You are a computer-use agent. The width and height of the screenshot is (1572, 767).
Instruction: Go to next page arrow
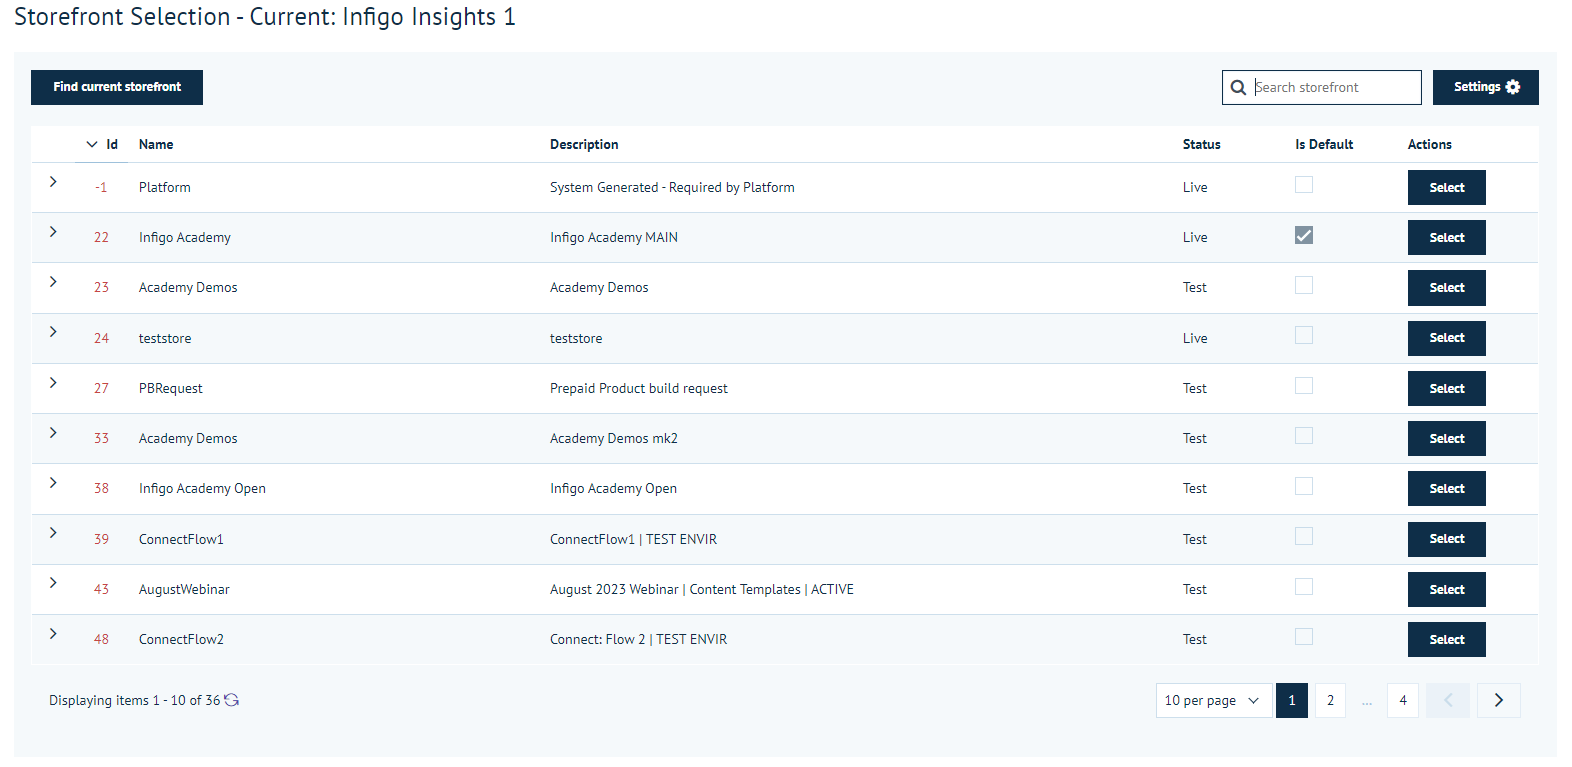[1498, 700]
